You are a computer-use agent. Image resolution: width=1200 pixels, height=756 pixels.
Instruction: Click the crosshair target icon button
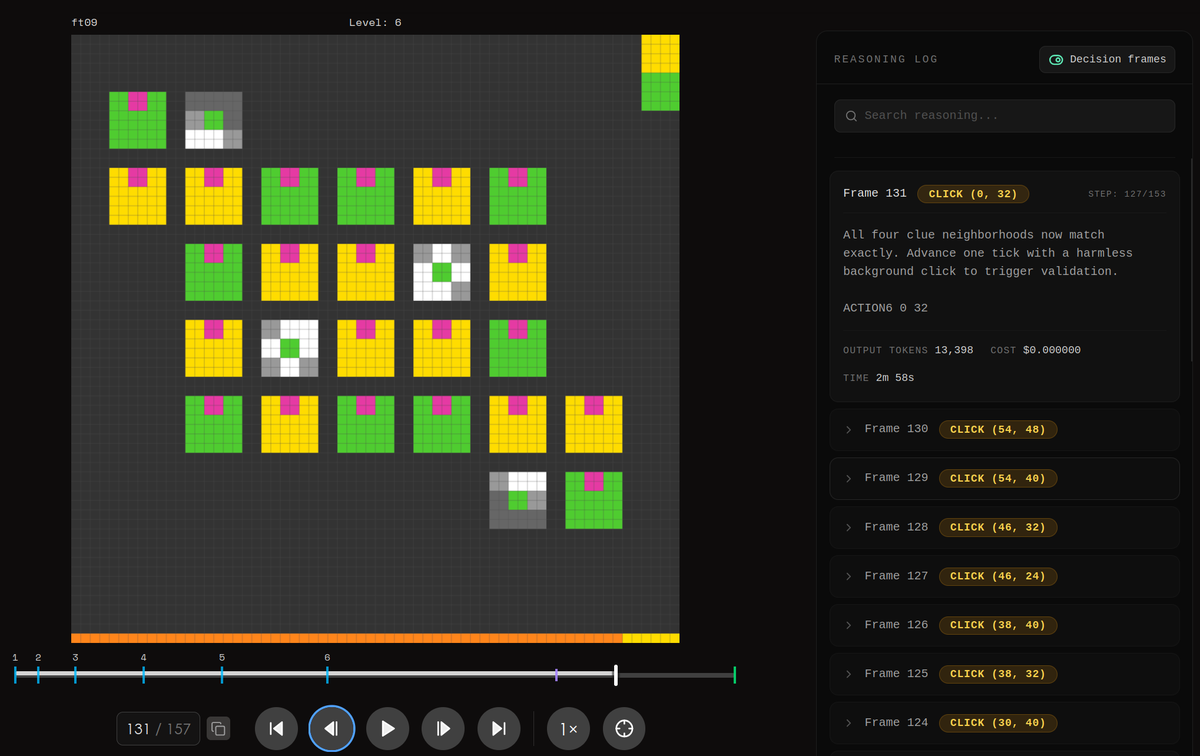(624, 728)
